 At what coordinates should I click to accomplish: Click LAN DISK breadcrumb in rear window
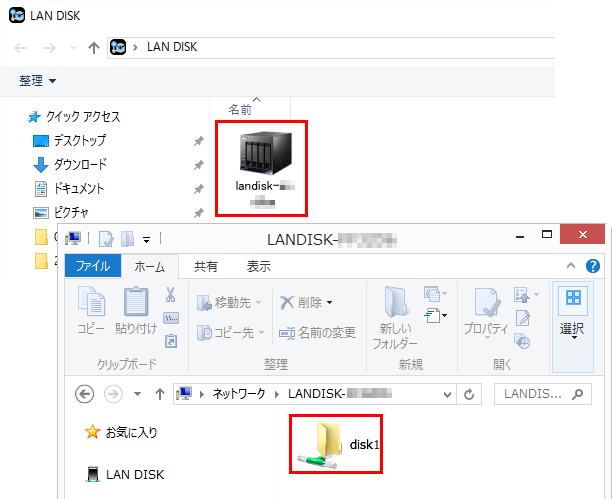(x=172, y=47)
